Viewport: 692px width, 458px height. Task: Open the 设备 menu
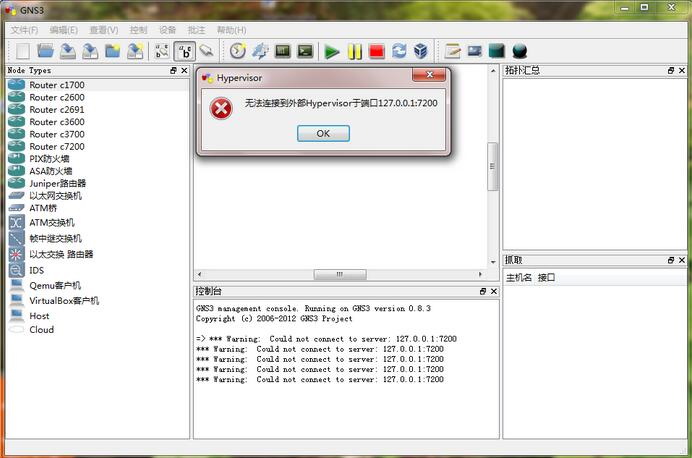coord(167,30)
